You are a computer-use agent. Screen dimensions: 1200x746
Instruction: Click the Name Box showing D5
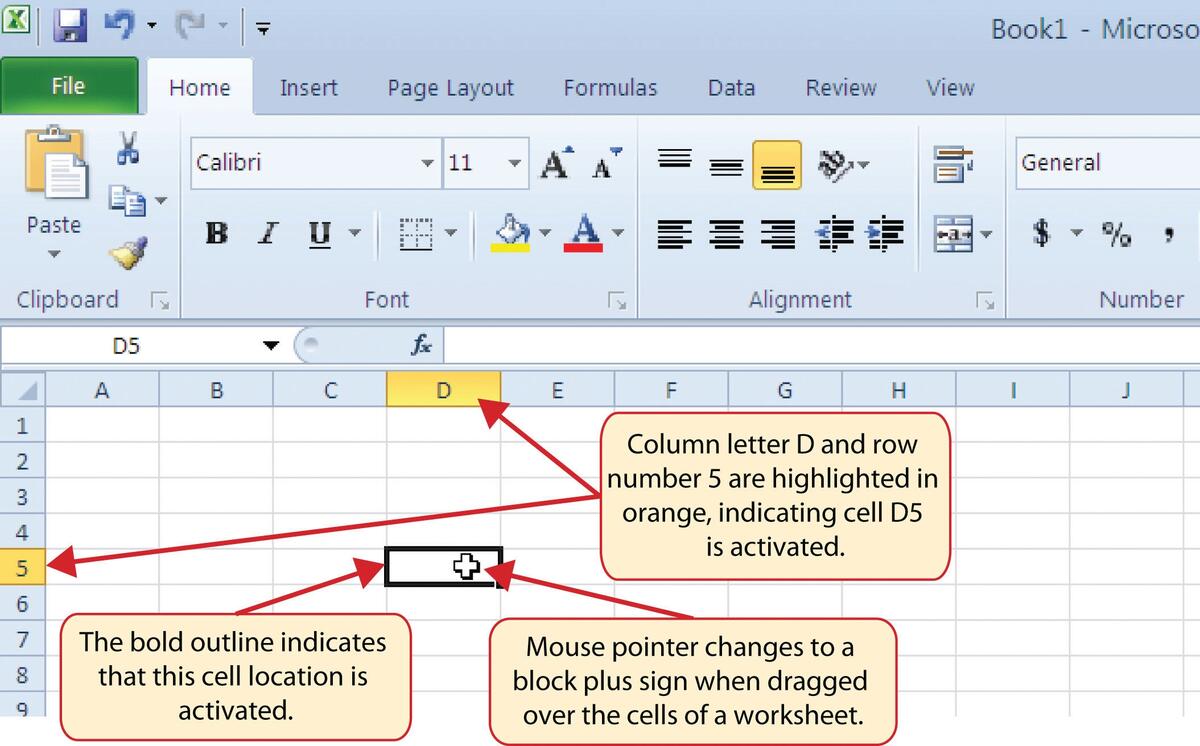[128, 346]
